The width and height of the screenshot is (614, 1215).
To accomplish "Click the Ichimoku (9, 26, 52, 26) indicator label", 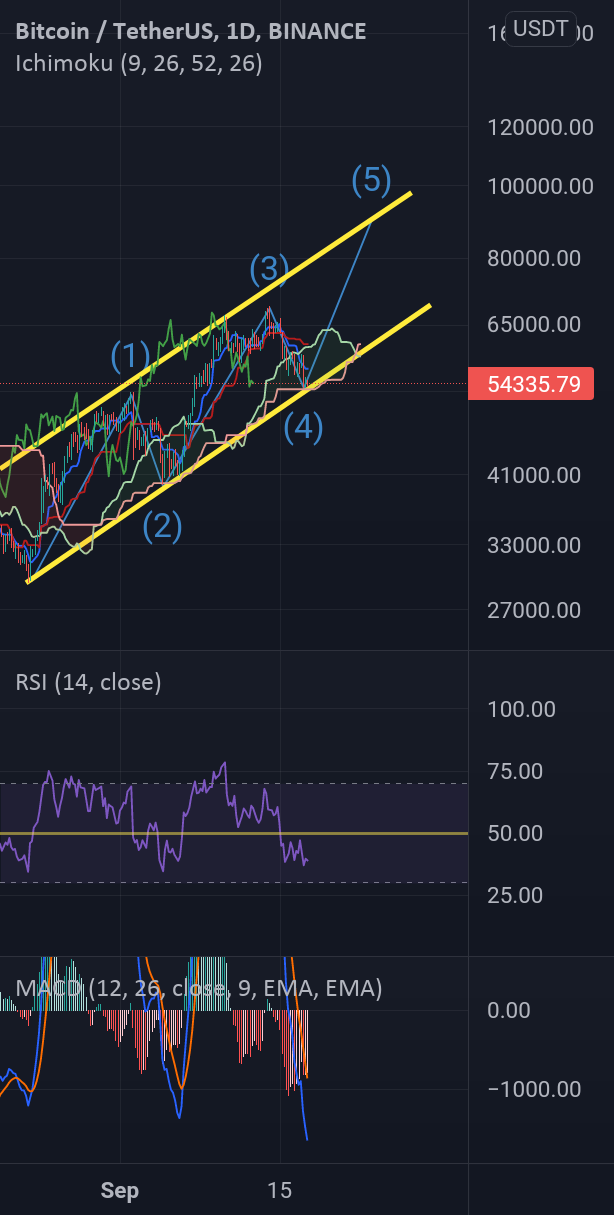I will [x=139, y=64].
